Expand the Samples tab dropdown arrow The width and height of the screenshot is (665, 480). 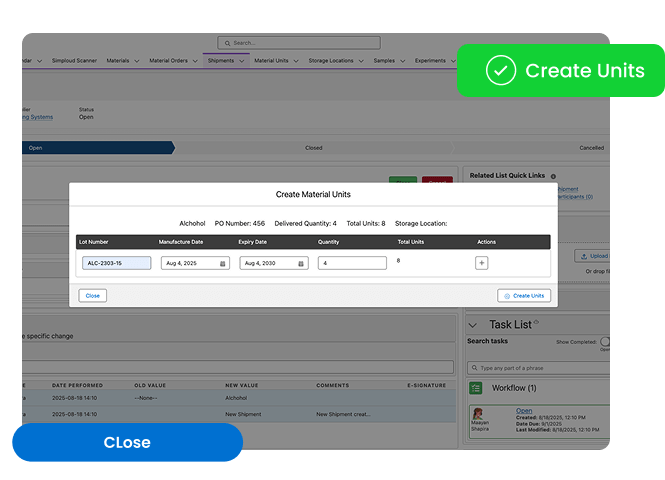402,61
